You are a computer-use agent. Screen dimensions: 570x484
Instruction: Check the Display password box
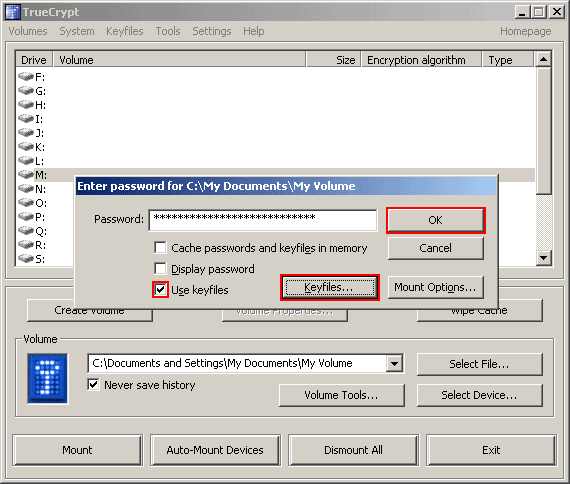coord(160,269)
